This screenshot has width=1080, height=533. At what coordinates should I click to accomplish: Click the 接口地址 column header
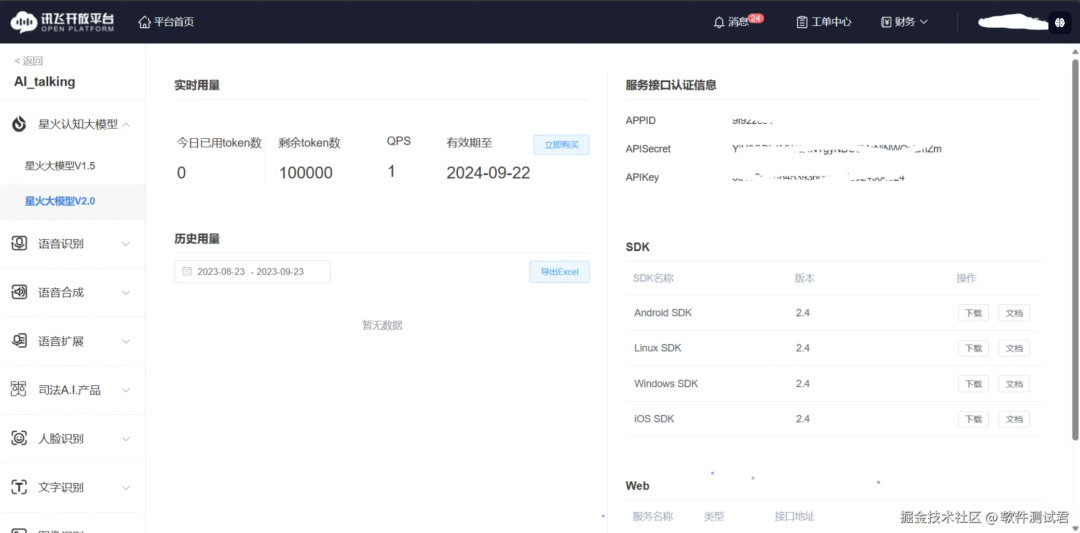(x=795, y=516)
